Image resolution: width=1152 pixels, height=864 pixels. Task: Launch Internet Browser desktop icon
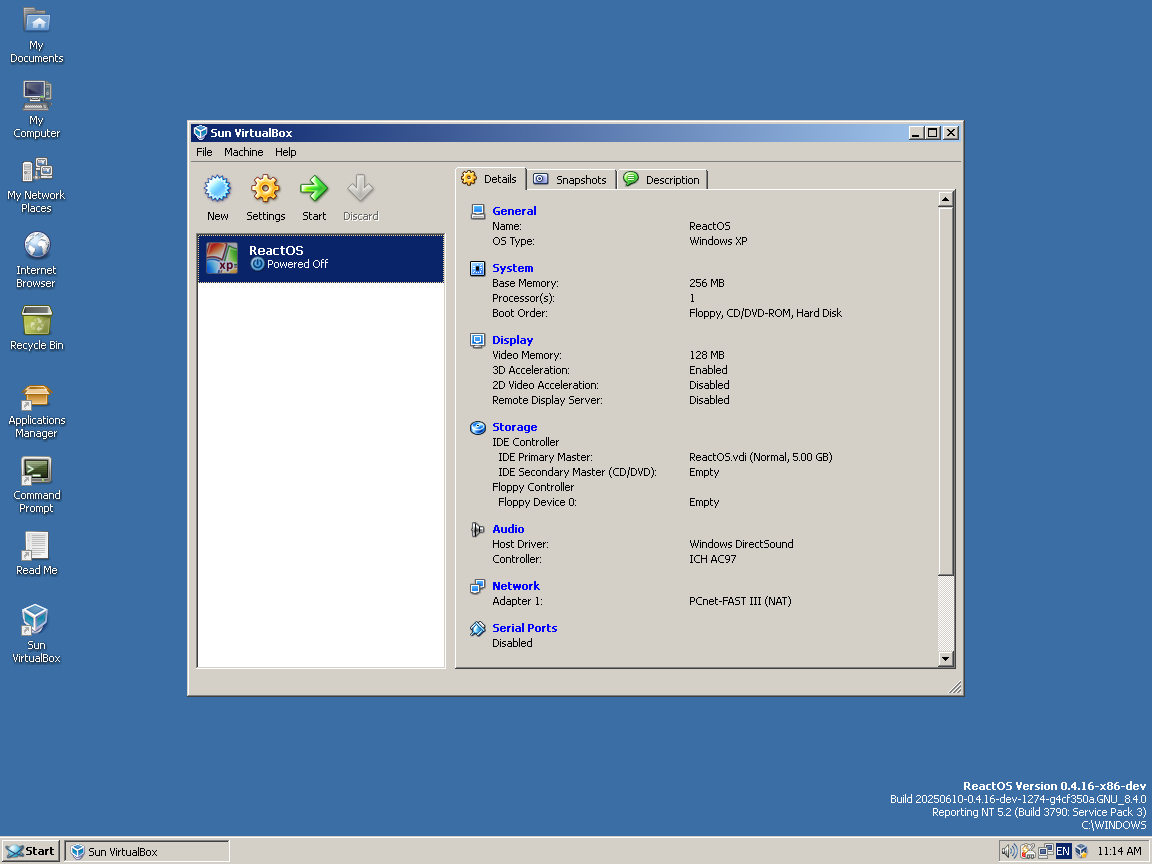37,245
